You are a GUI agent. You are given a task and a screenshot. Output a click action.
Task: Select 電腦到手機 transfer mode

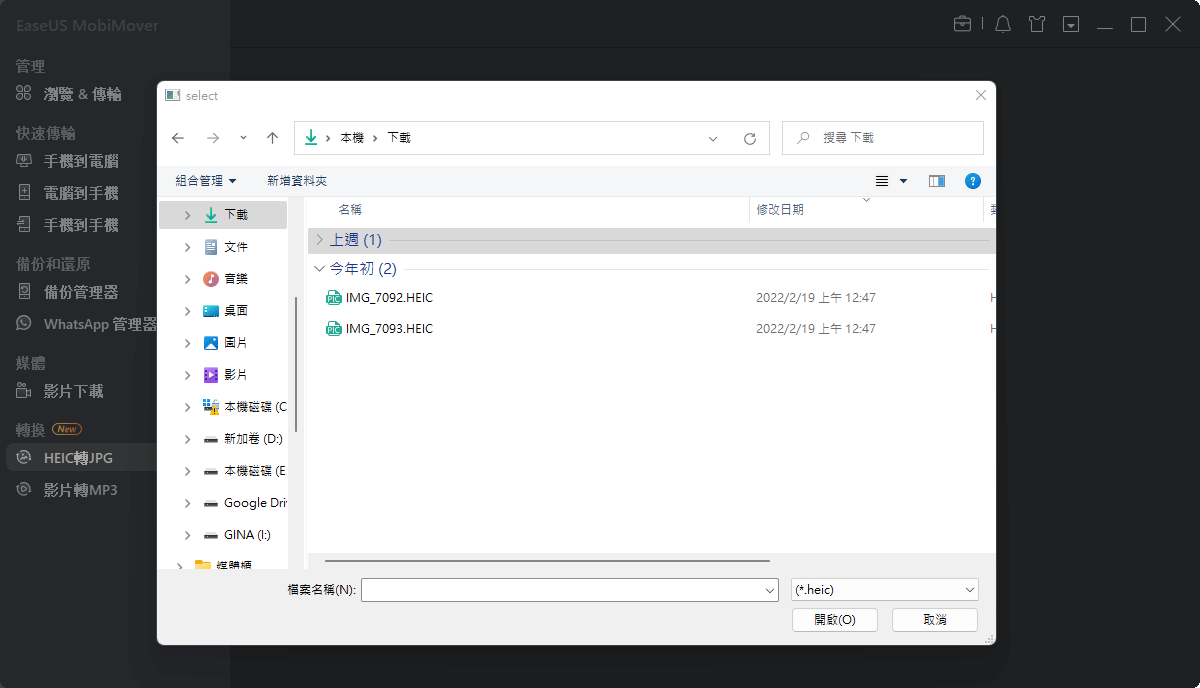pos(74,192)
